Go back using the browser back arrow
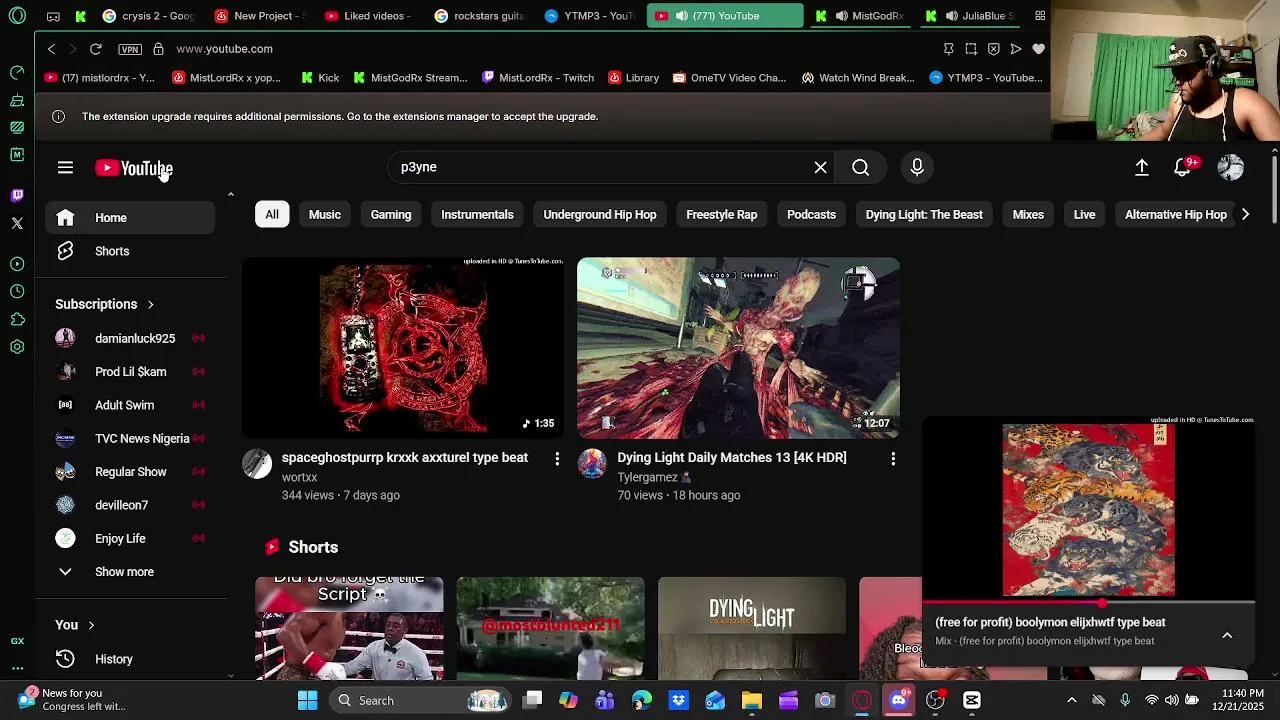 [x=51, y=49]
